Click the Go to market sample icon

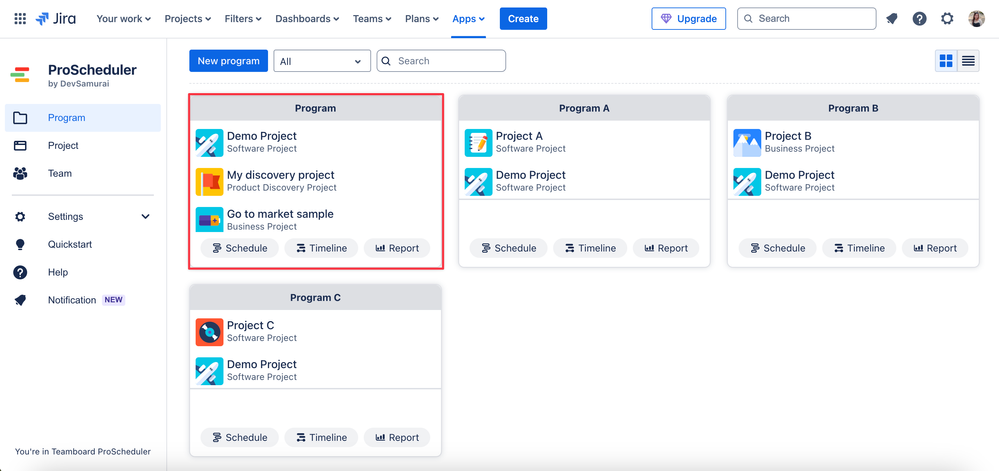[210, 219]
